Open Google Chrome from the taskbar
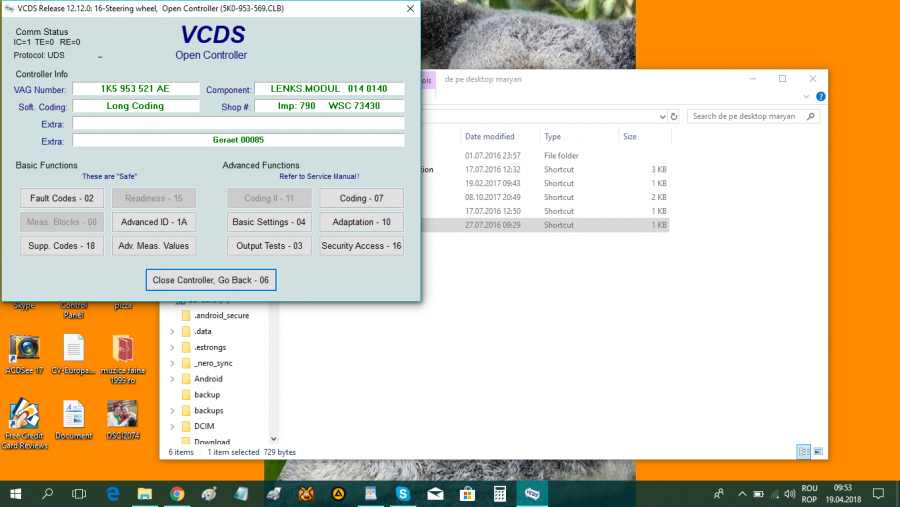Viewport: 900px width, 507px height. point(177,494)
